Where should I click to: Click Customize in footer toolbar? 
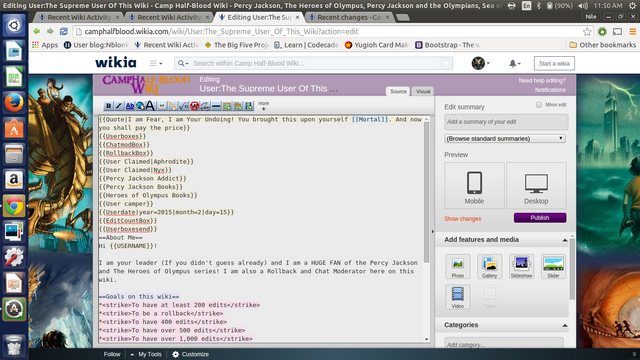coord(191,354)
